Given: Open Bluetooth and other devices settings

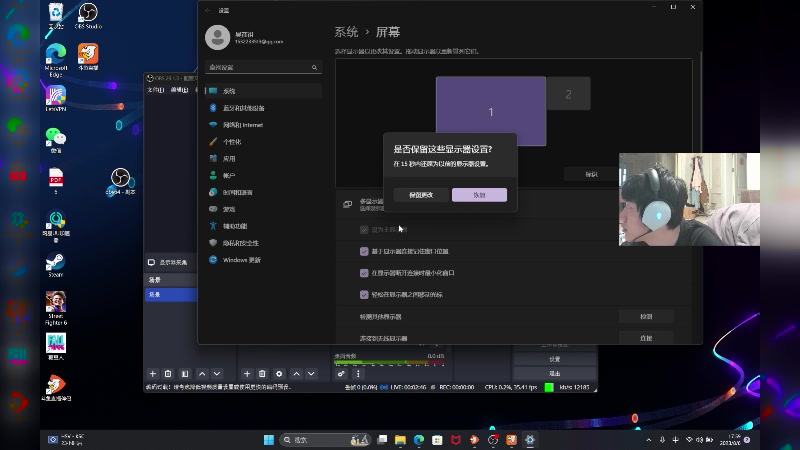Looking at the screenshot, I should [264, 108].
